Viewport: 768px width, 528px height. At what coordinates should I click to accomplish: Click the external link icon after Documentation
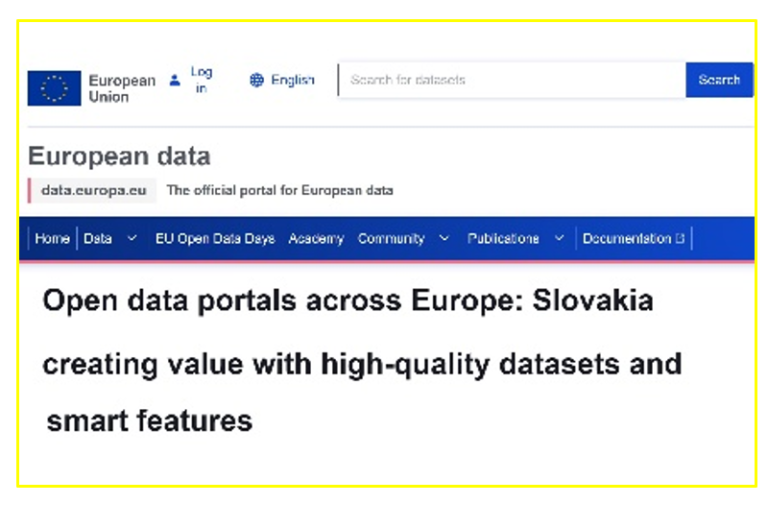pos(680,239)
